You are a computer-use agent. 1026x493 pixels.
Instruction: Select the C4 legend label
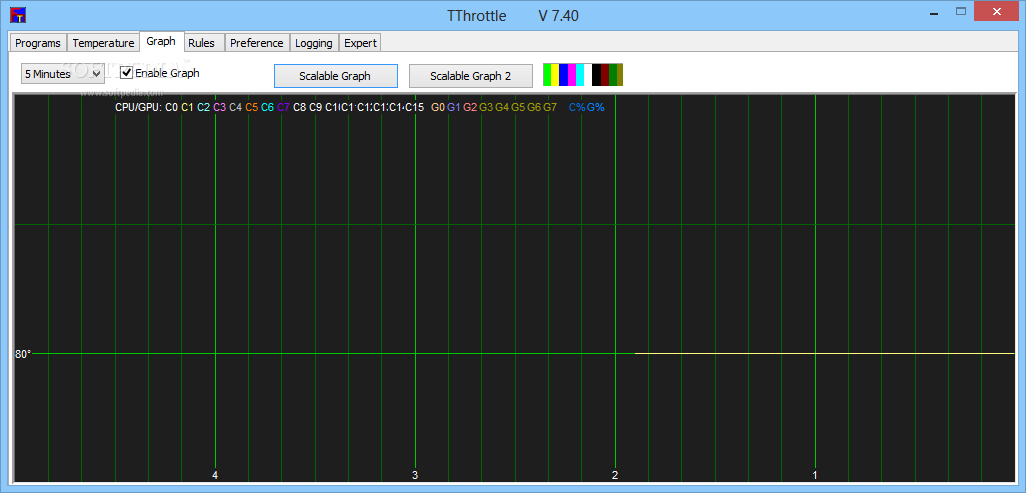[x=236, y=107]
